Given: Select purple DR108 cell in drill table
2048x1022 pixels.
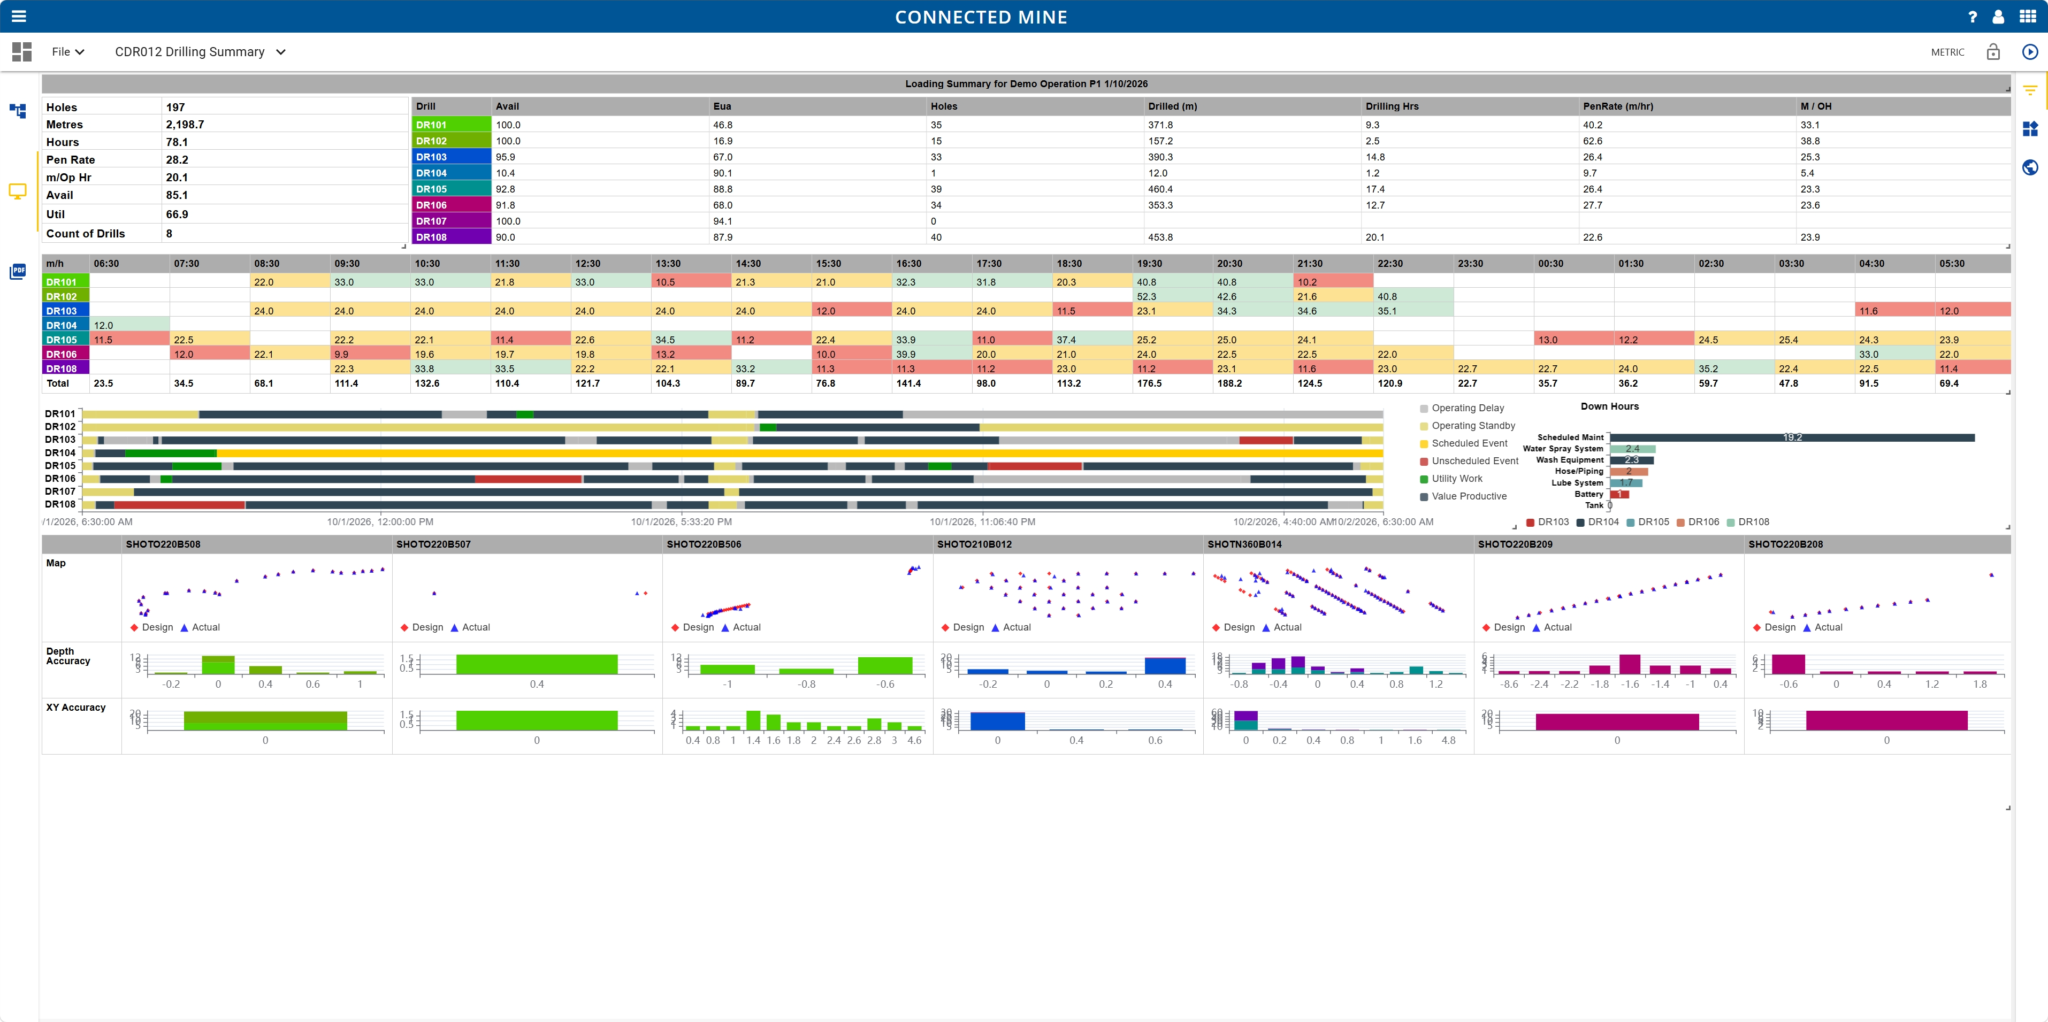Looking at the screenshot, I should coord(451,237).
